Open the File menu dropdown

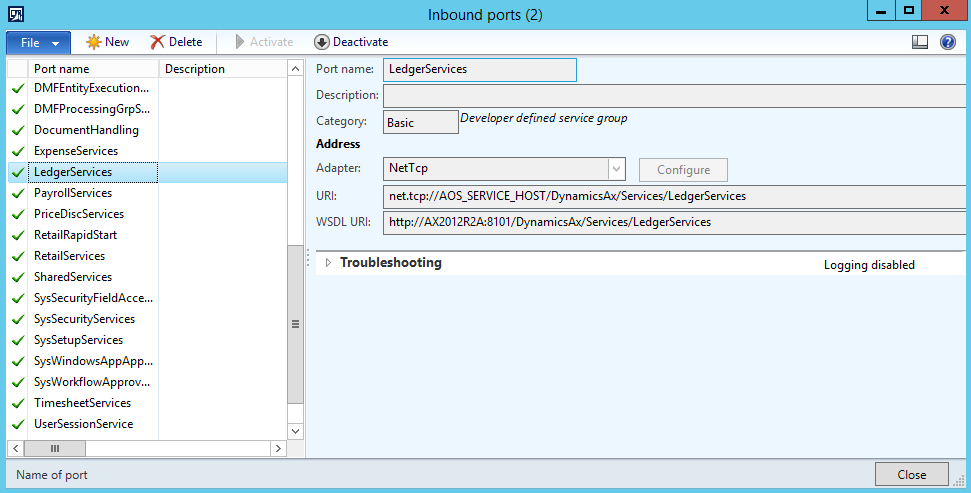click(38, 43)
